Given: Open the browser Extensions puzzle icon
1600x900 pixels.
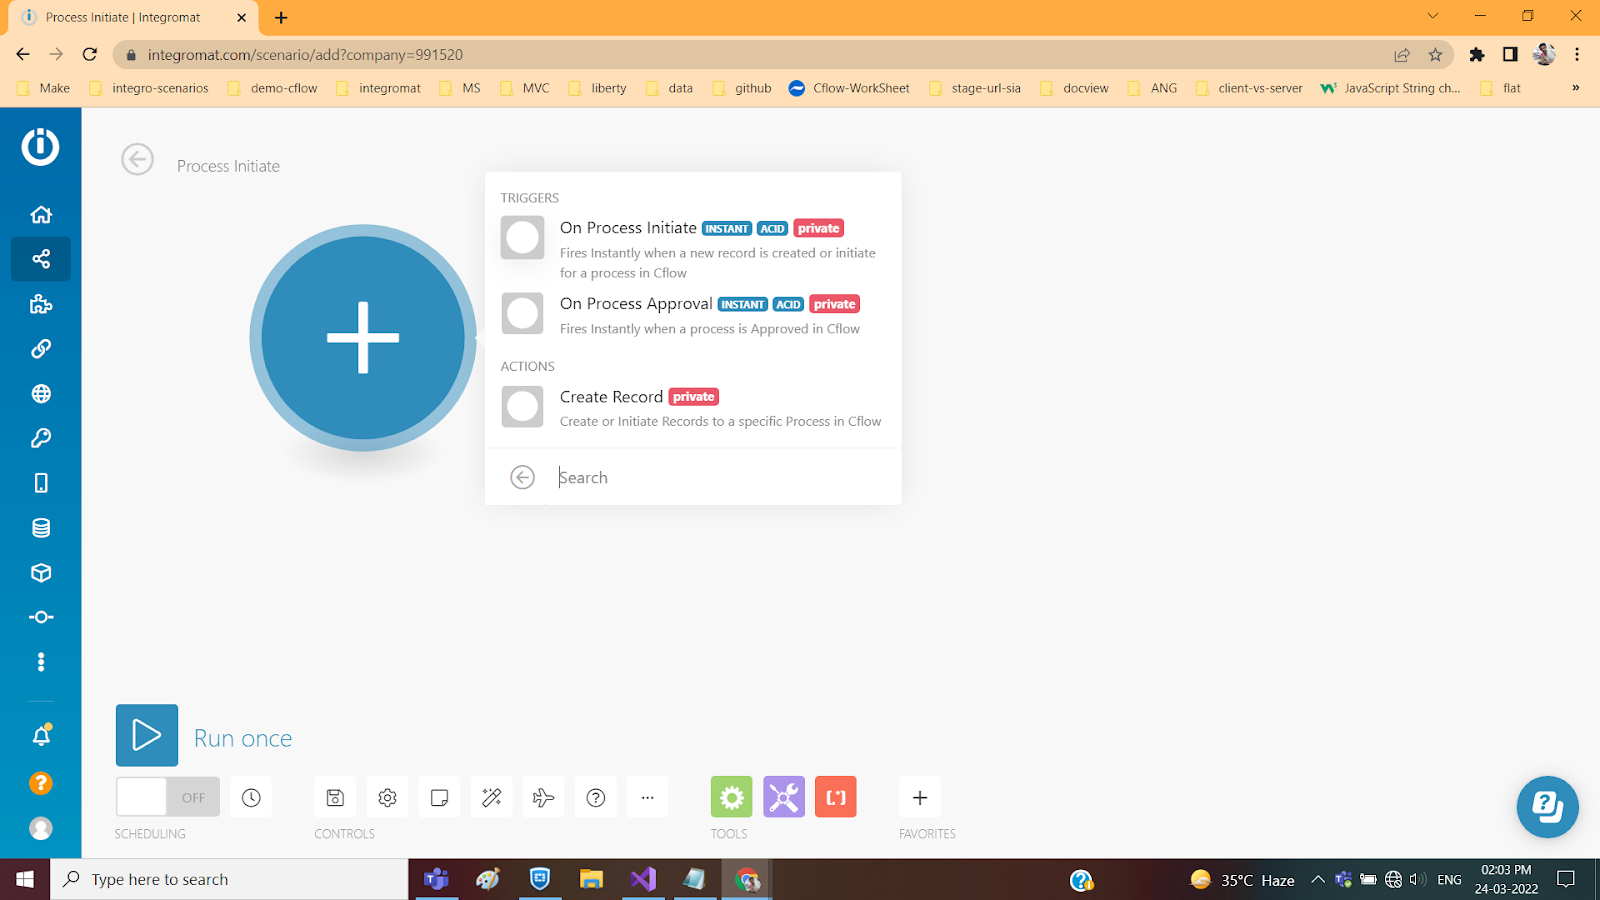Looking at the screenshot, I should tap(1477, 55).
